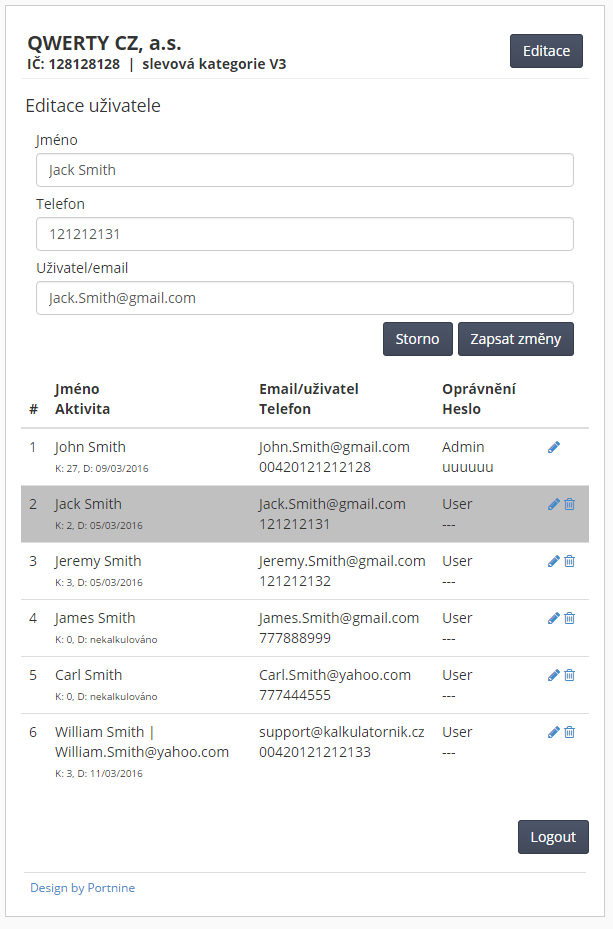Viewport: 613px width, 929px height.
Task: Select the Jeremy Smith table row
Action: [304, 571]
